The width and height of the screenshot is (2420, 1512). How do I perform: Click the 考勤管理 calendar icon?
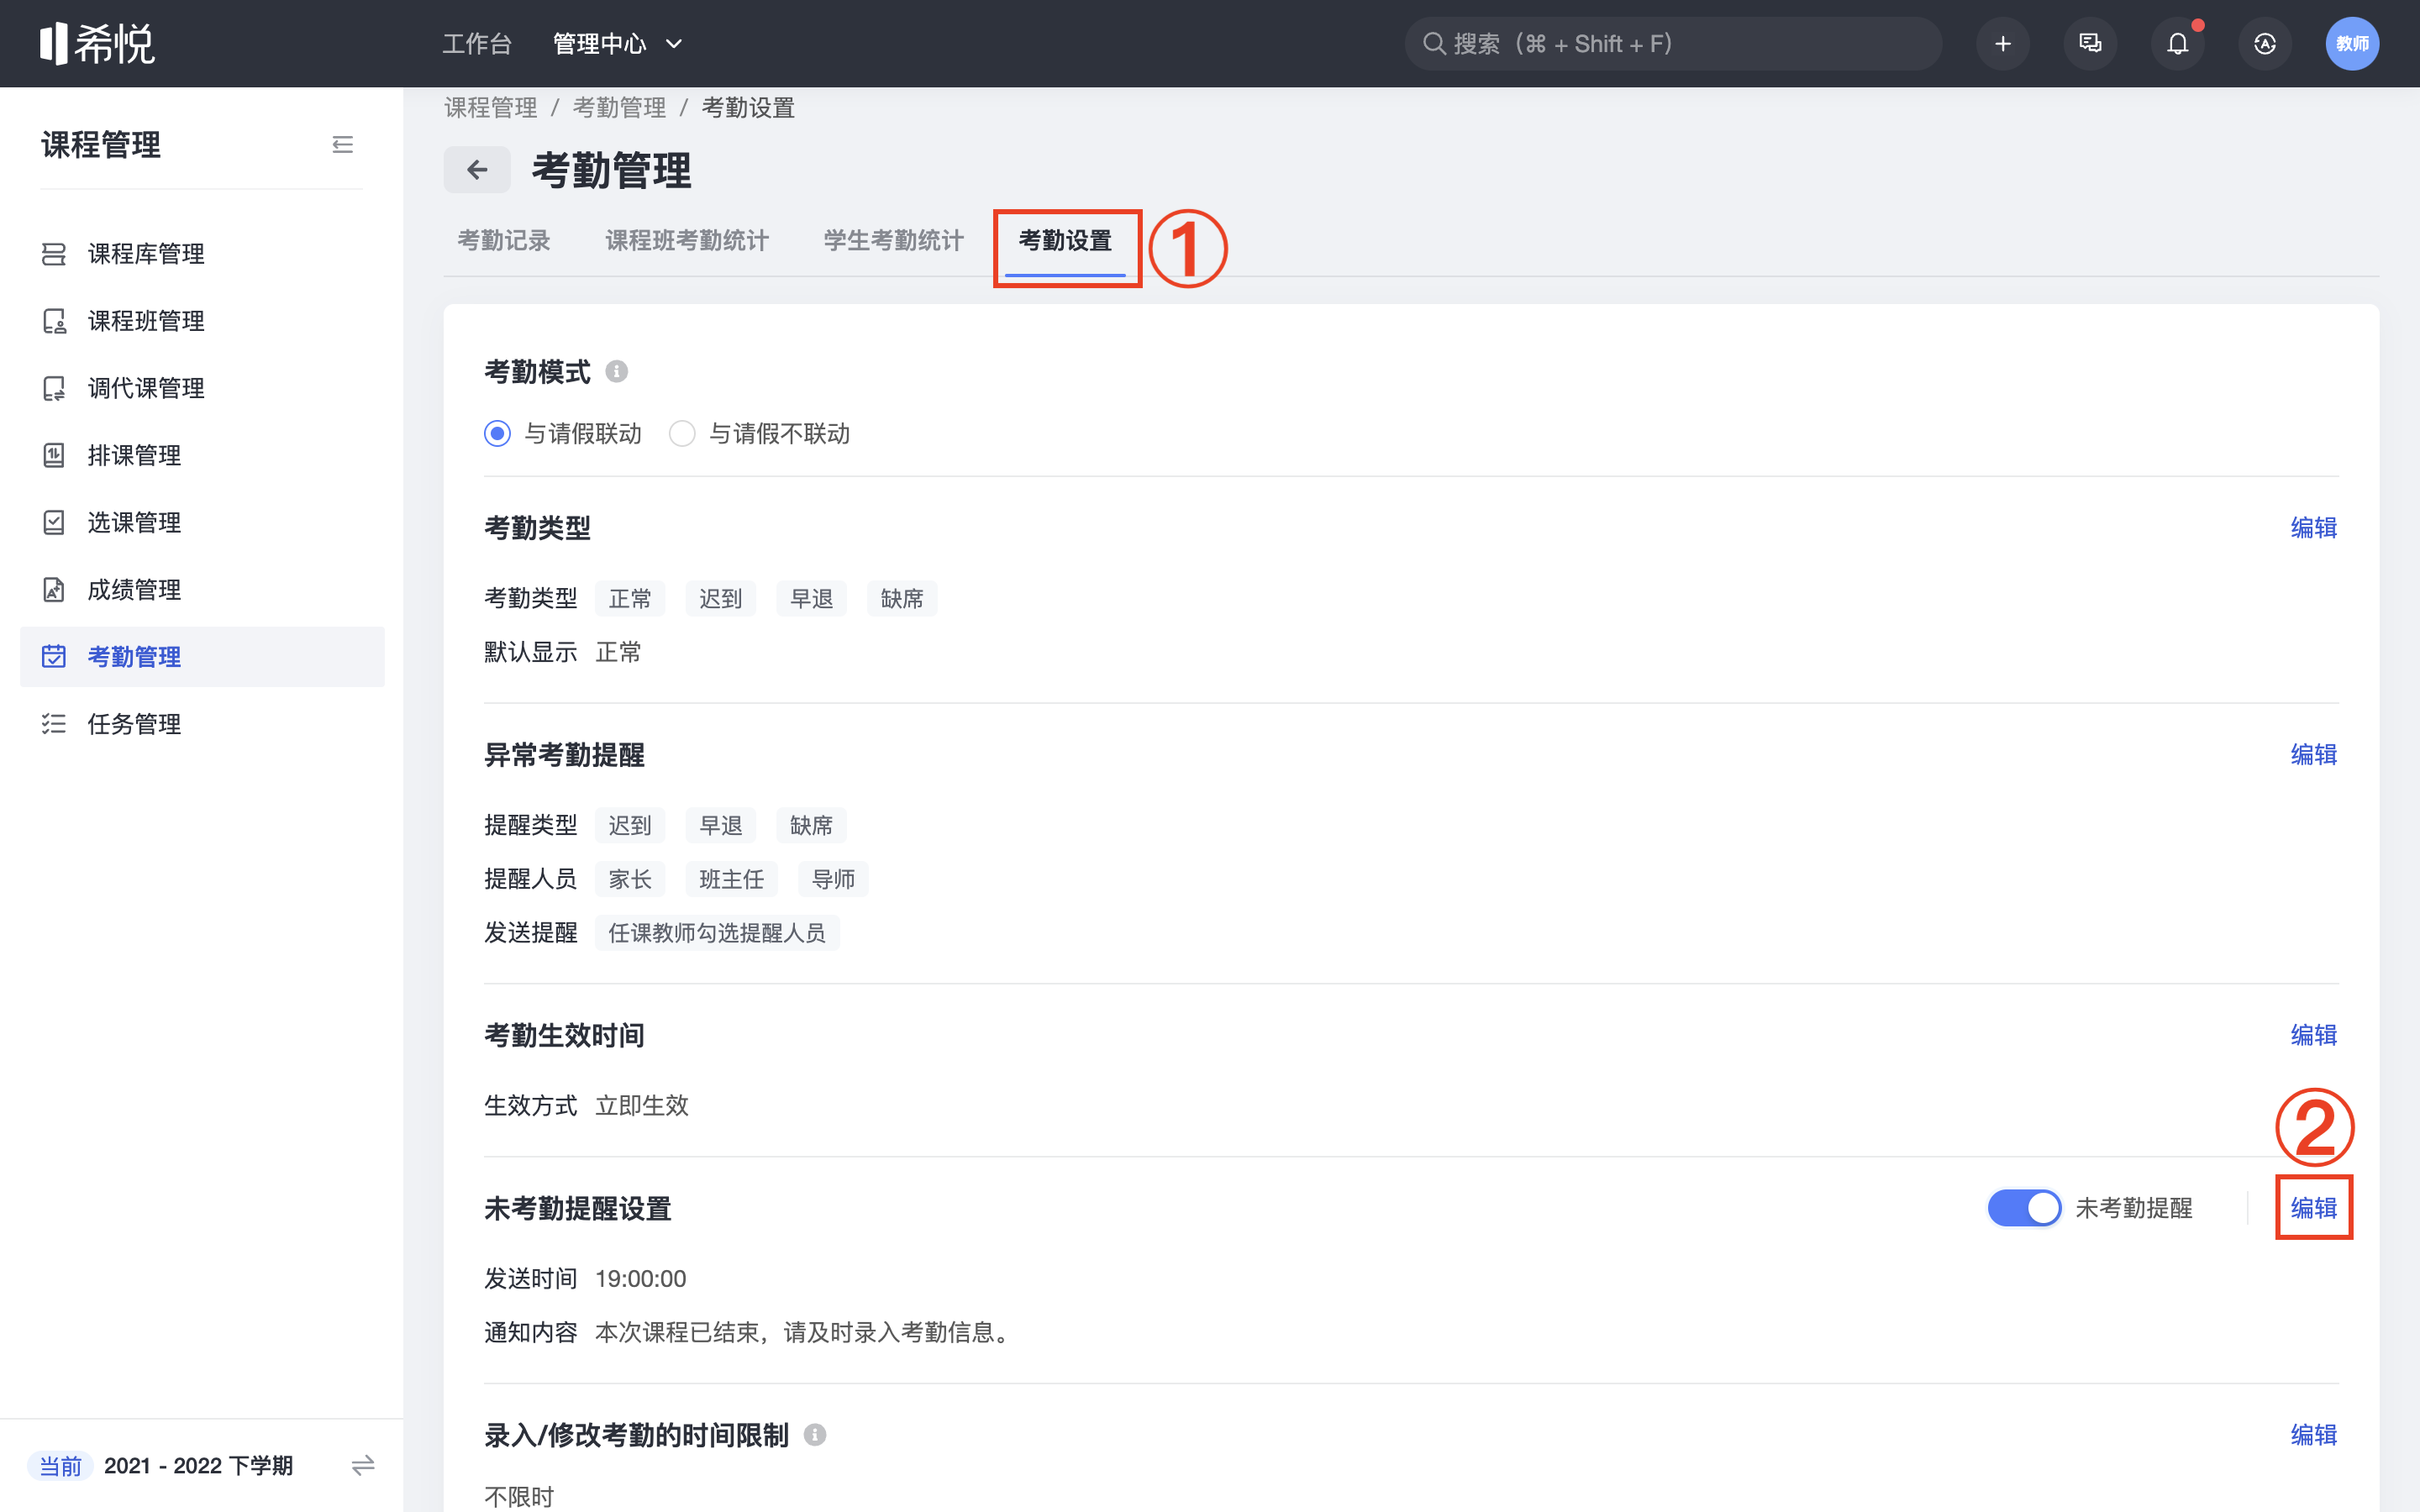54,657
